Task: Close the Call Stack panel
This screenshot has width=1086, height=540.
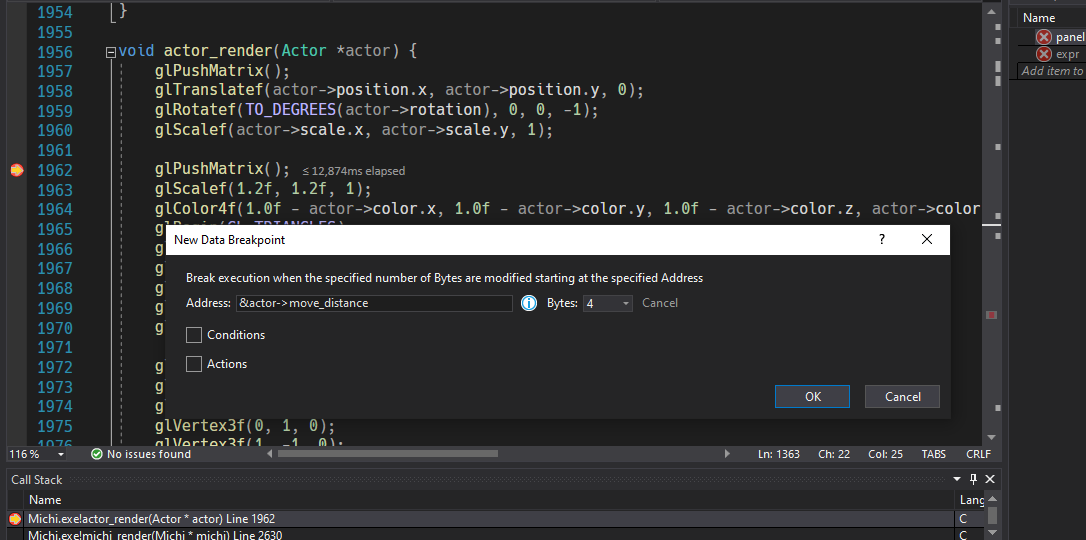Action: click(990, 479)
